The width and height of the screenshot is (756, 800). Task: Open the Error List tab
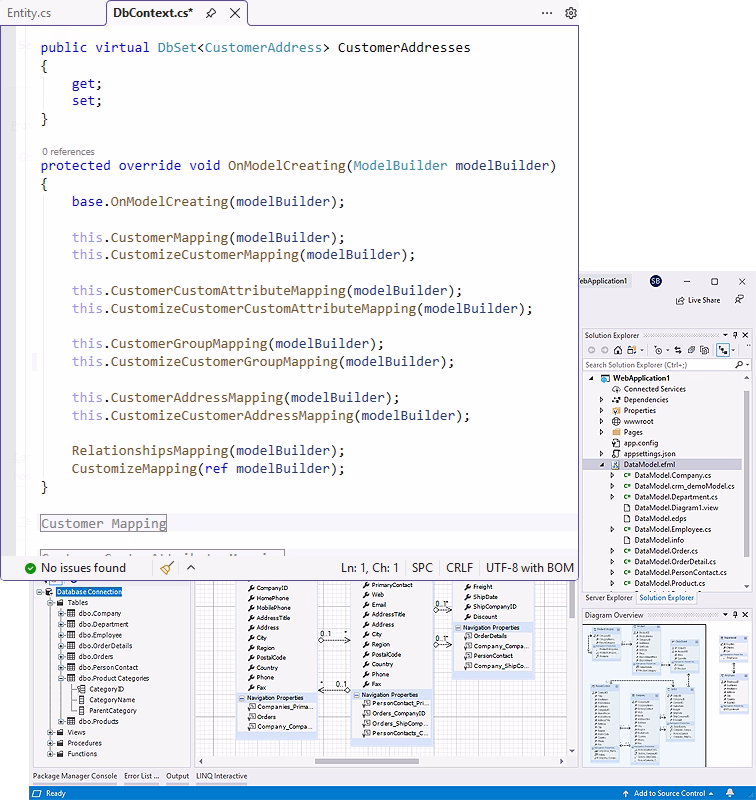coord(142,776)
